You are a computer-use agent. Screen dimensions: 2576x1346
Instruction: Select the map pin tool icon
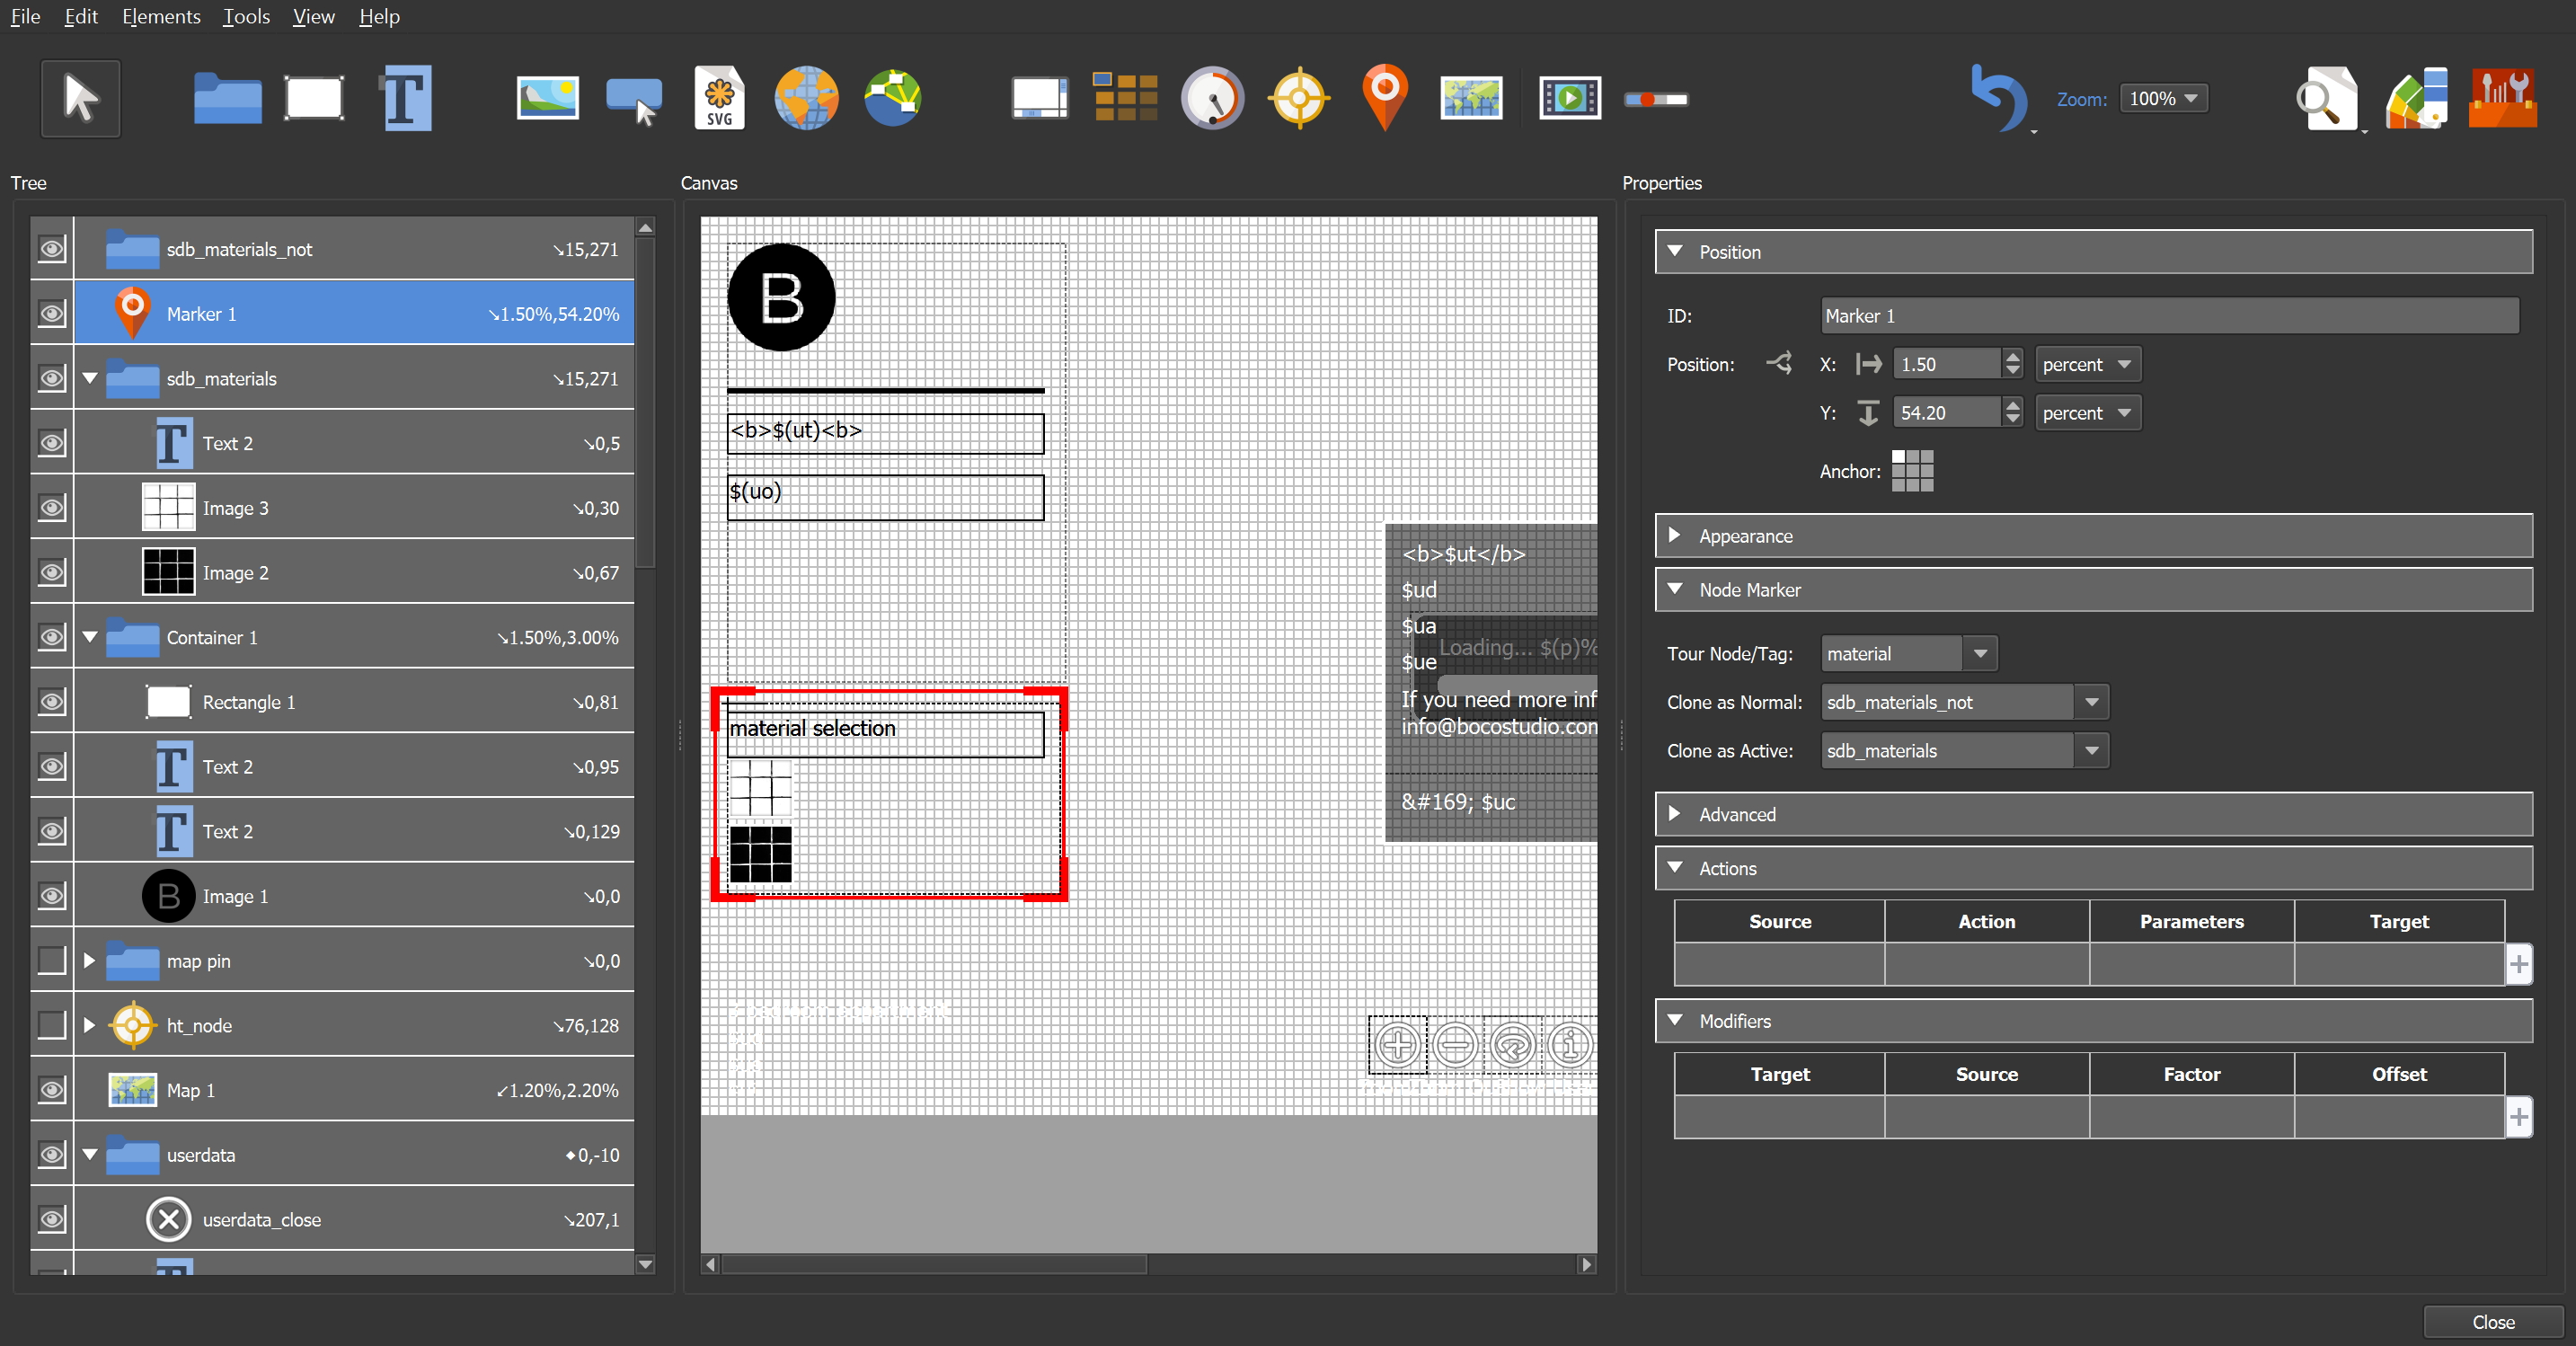tap(1385, 99)
